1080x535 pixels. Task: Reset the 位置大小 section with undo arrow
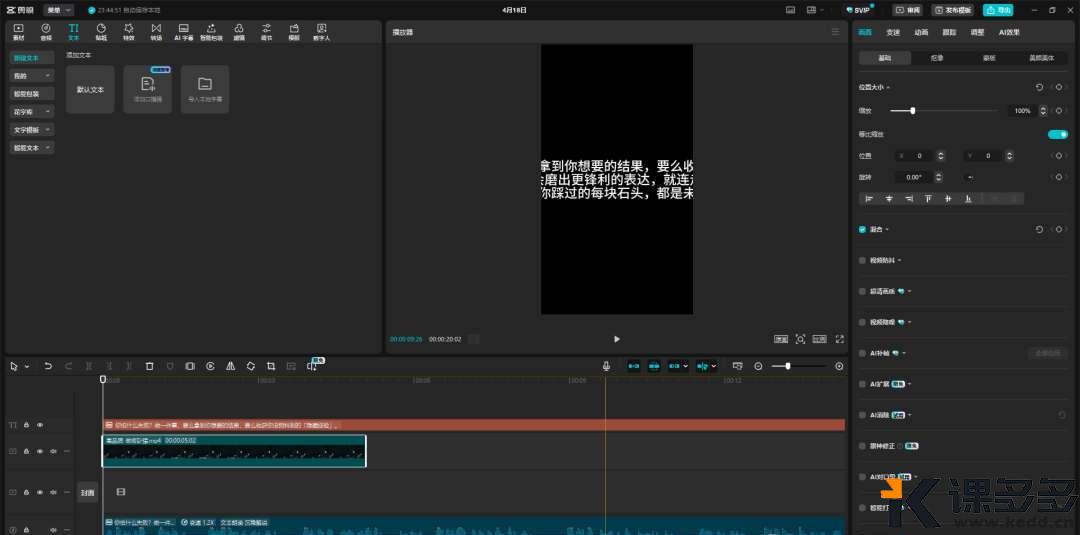point(1039,87)
